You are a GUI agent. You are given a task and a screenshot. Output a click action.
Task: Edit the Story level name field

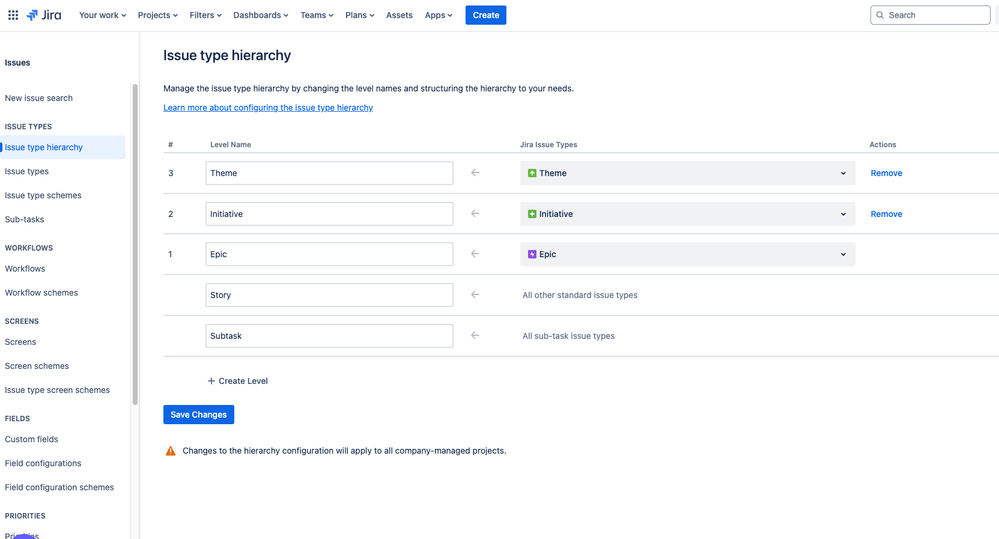coord(329,294)
